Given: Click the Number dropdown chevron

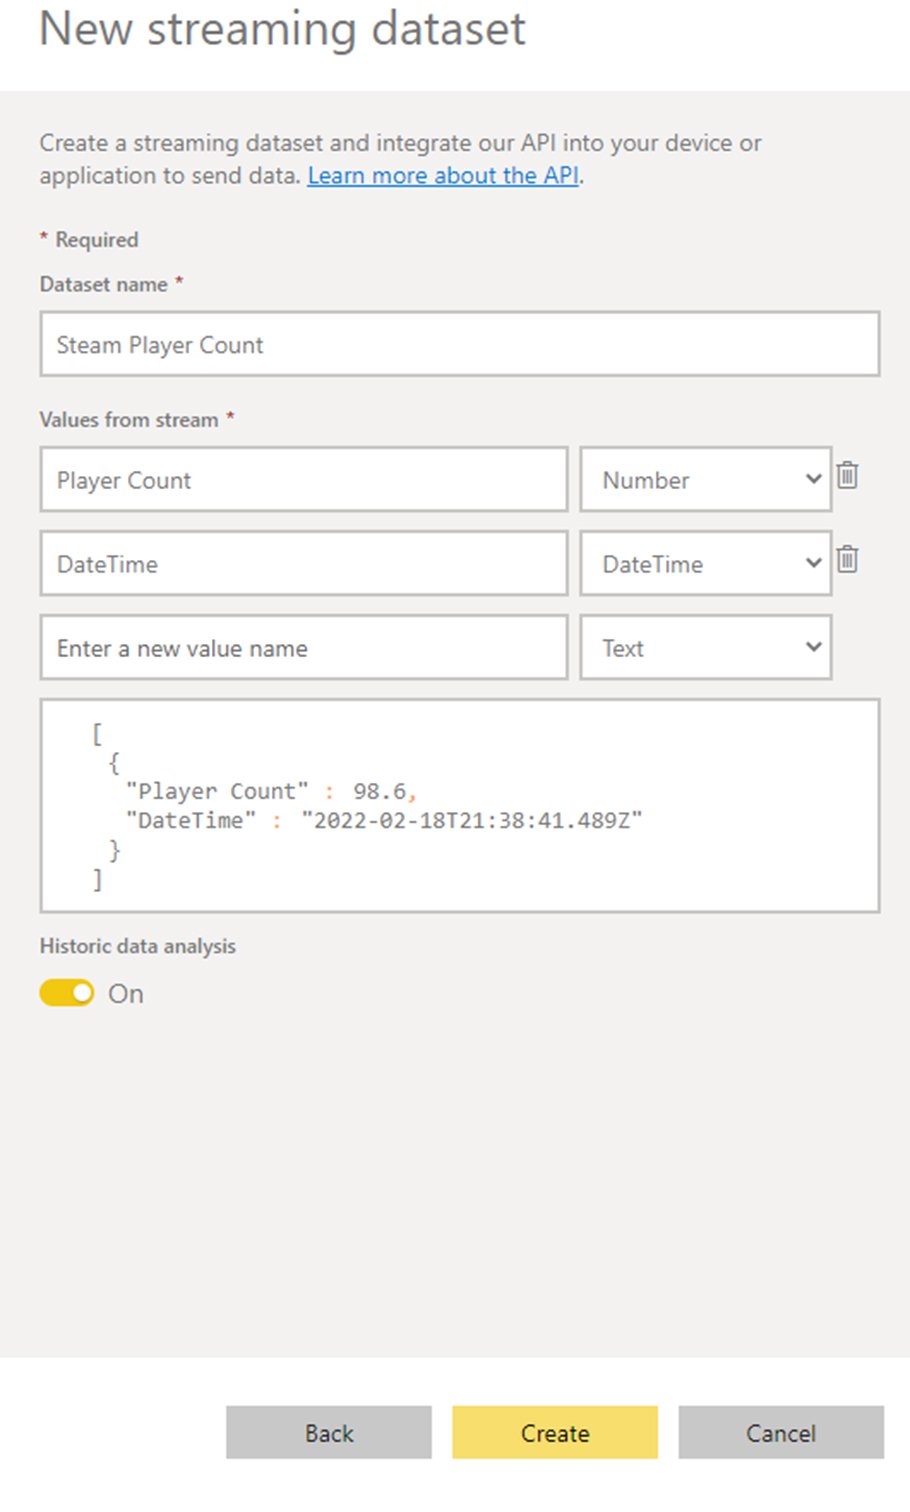Looking at the screenshot, I should [812, 480].
